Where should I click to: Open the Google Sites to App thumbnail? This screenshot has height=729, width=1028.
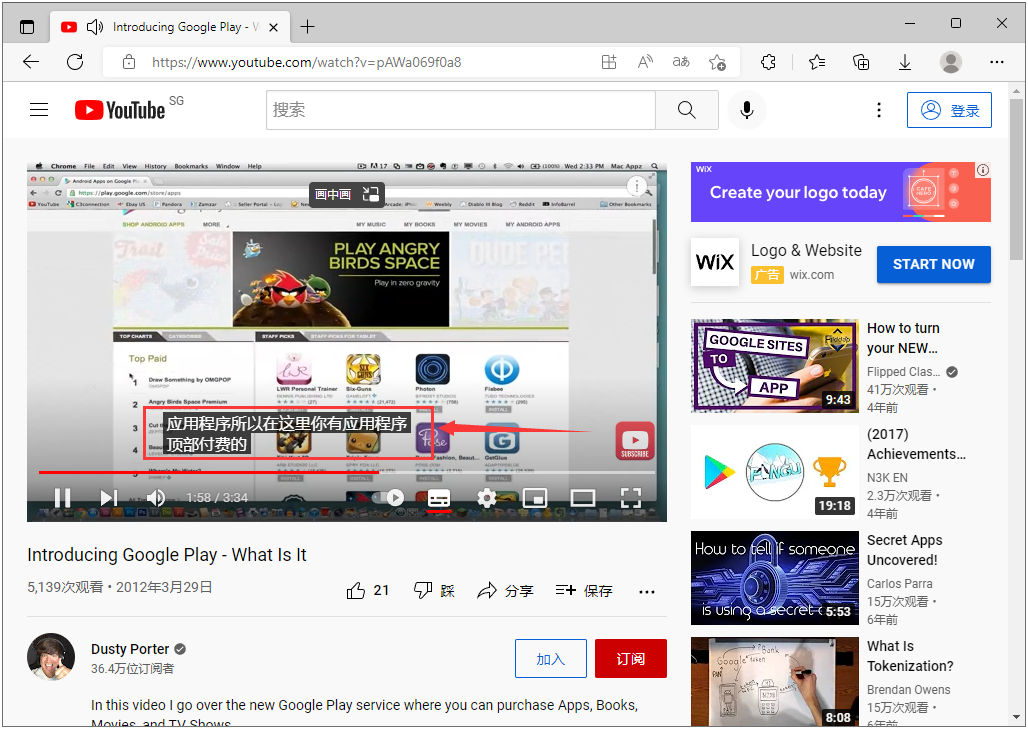774,366
